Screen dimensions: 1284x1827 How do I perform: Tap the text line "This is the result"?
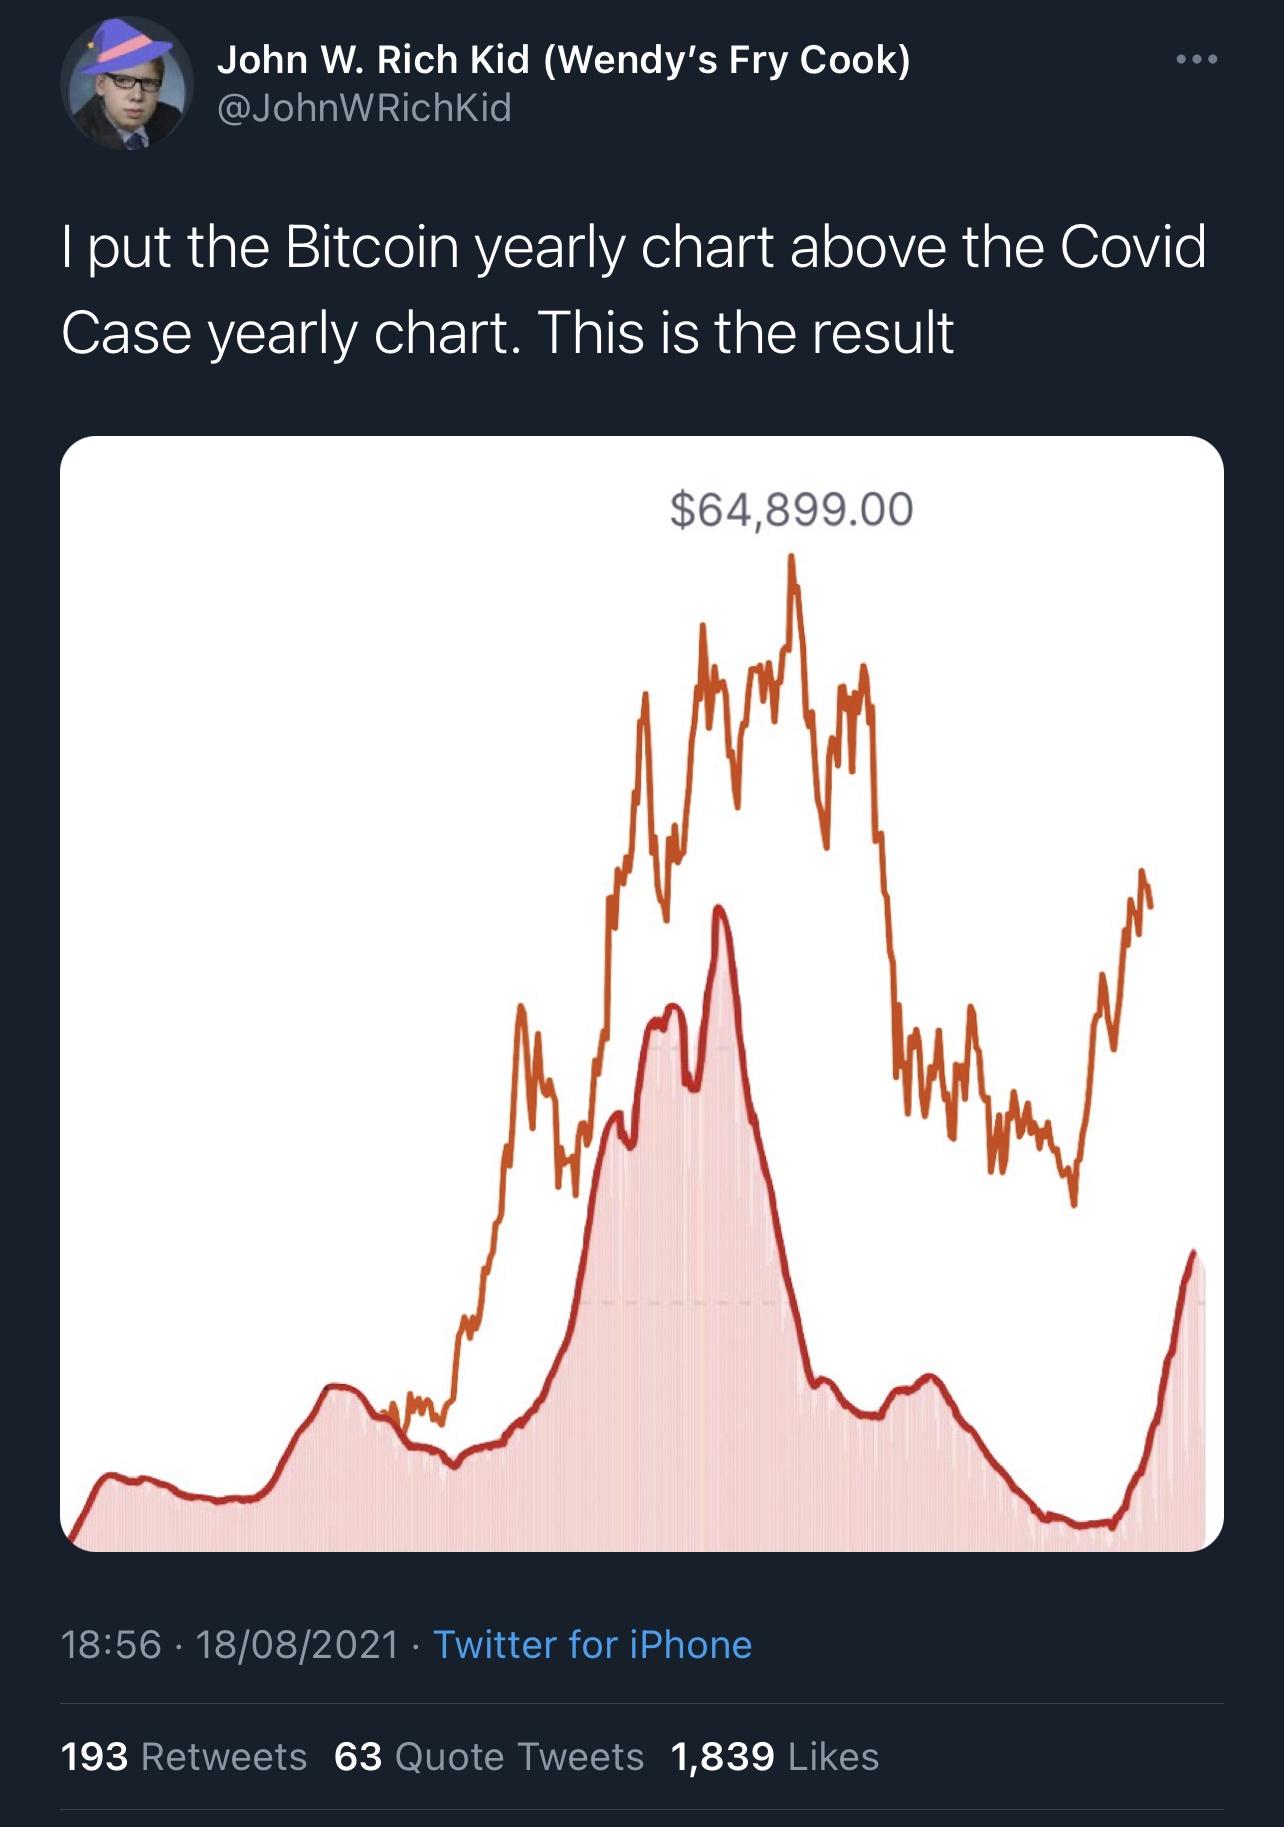746,333
